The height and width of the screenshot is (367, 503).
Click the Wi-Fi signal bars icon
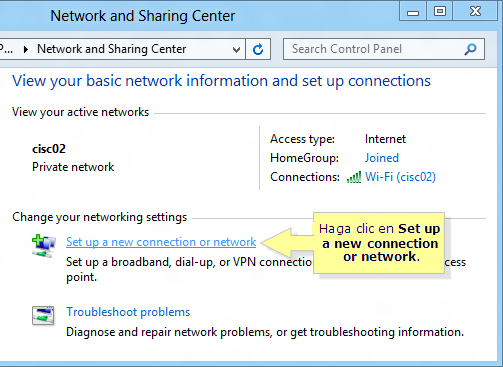pyautogui.click(x=354, y=177)
